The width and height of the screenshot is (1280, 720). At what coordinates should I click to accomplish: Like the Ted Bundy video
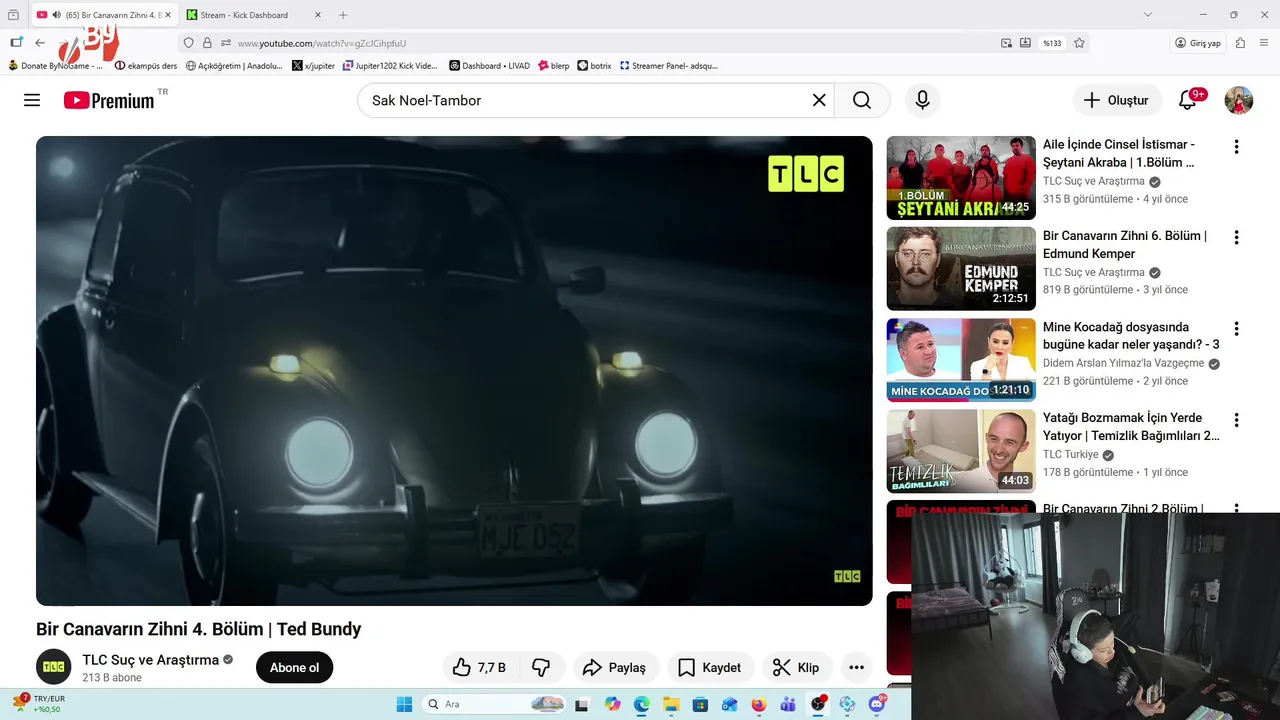[x=479, y=667]
